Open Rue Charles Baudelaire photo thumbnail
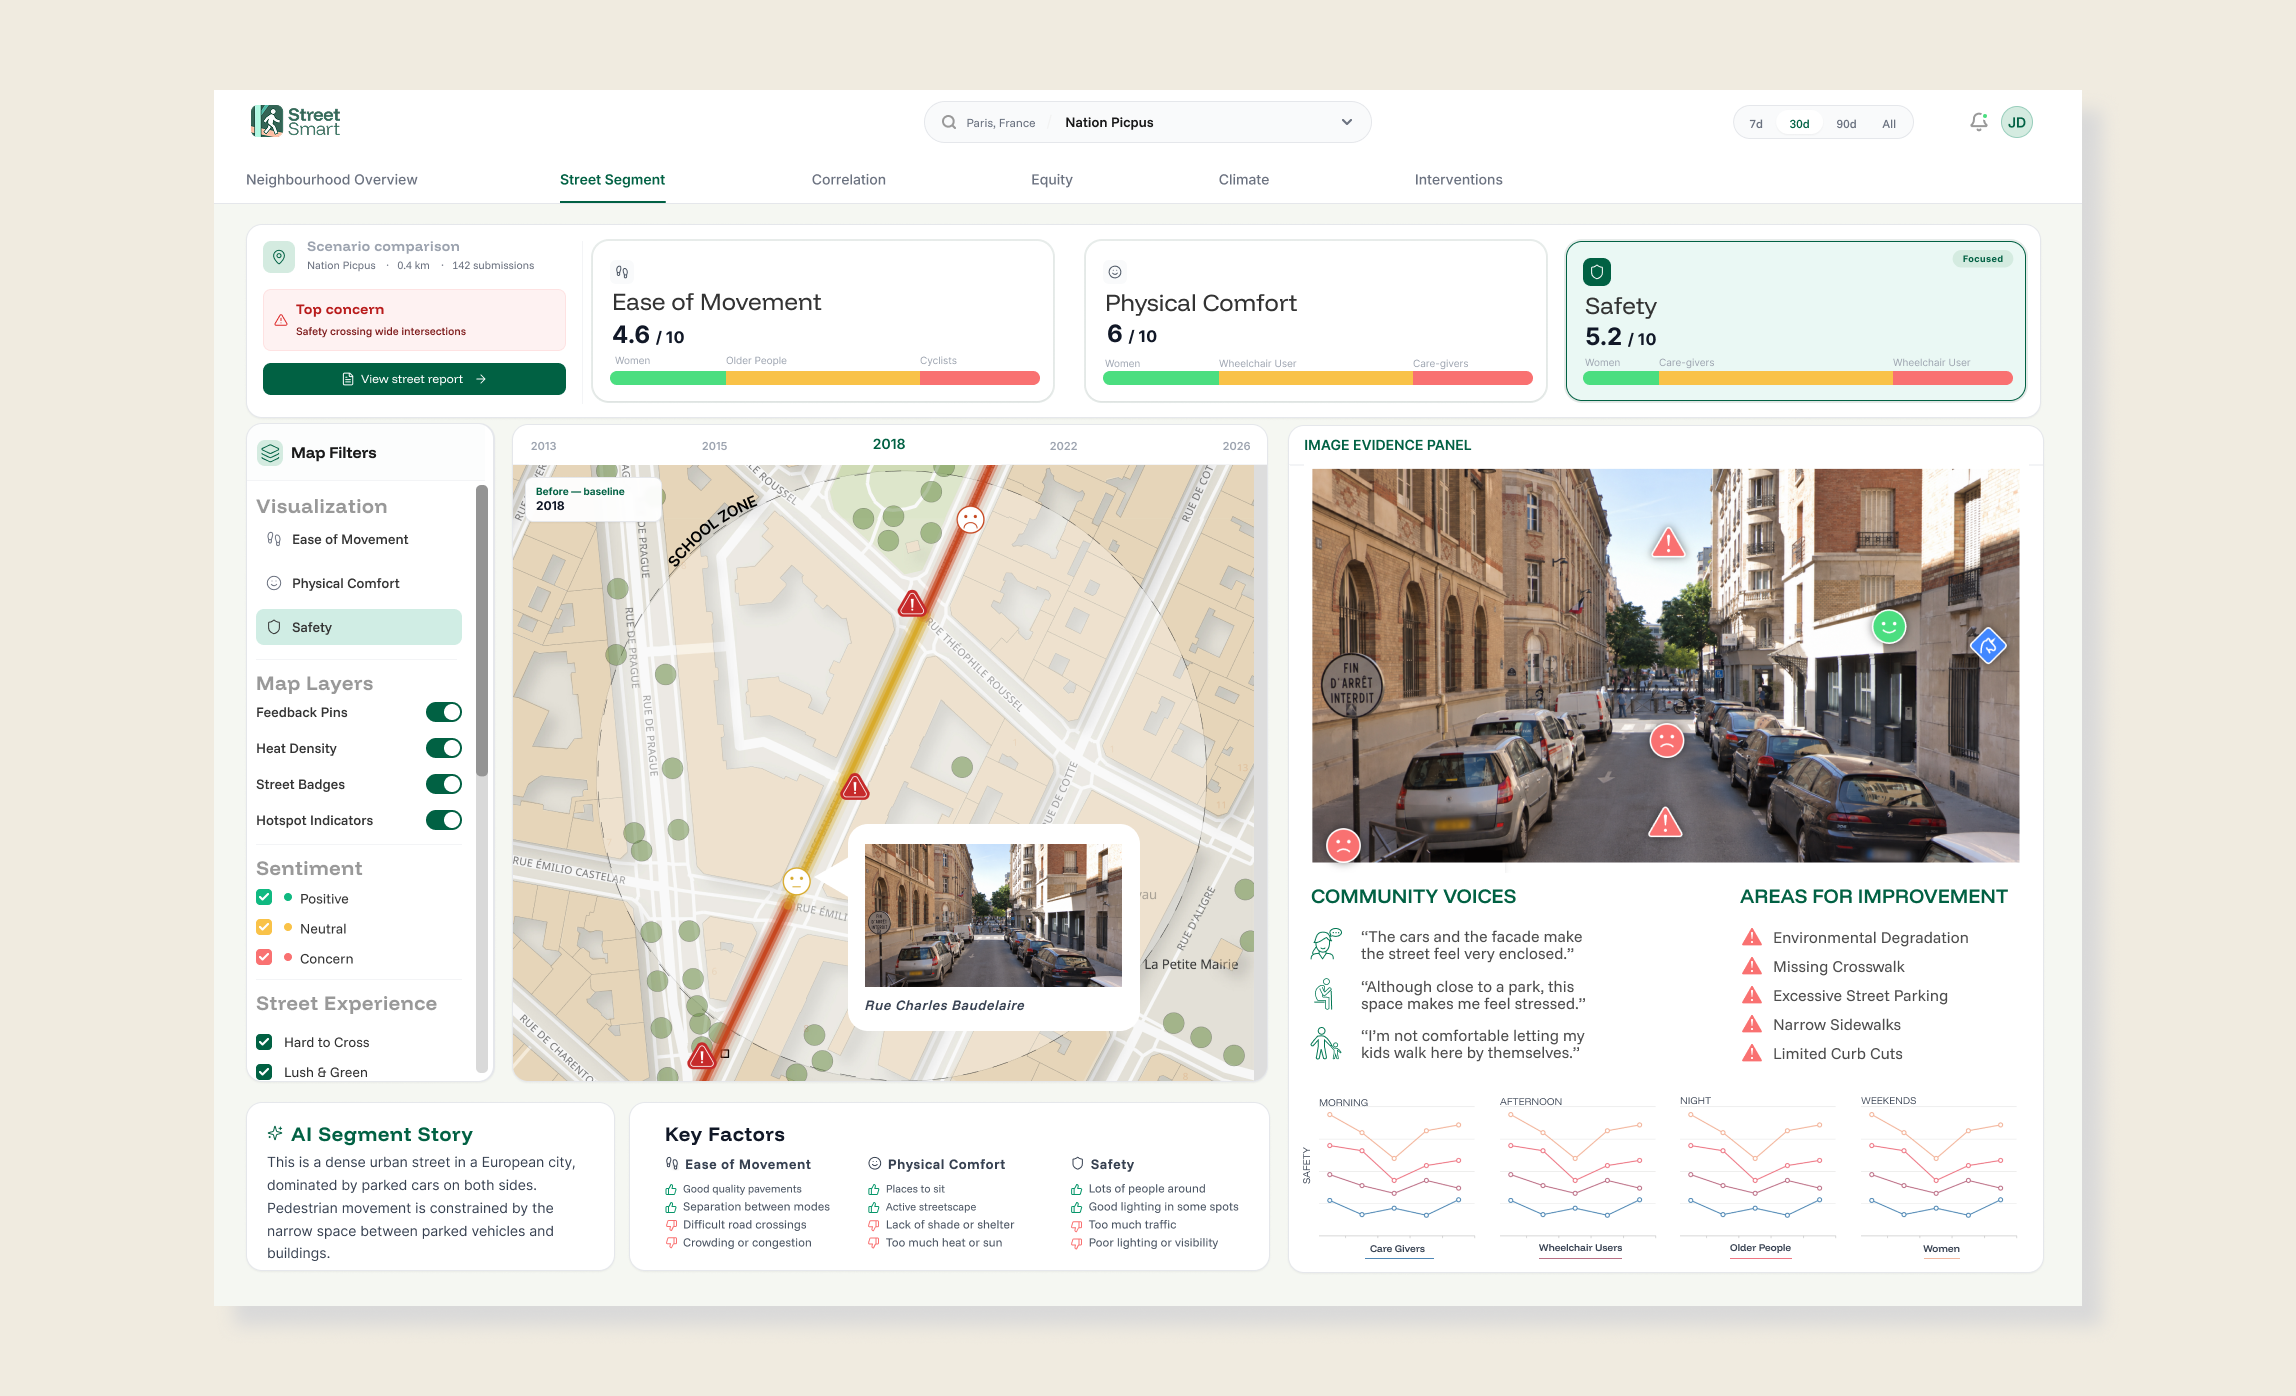The height and width of the screenshot is (1396, 2296). pyautogui.click(x=993, y=915)
